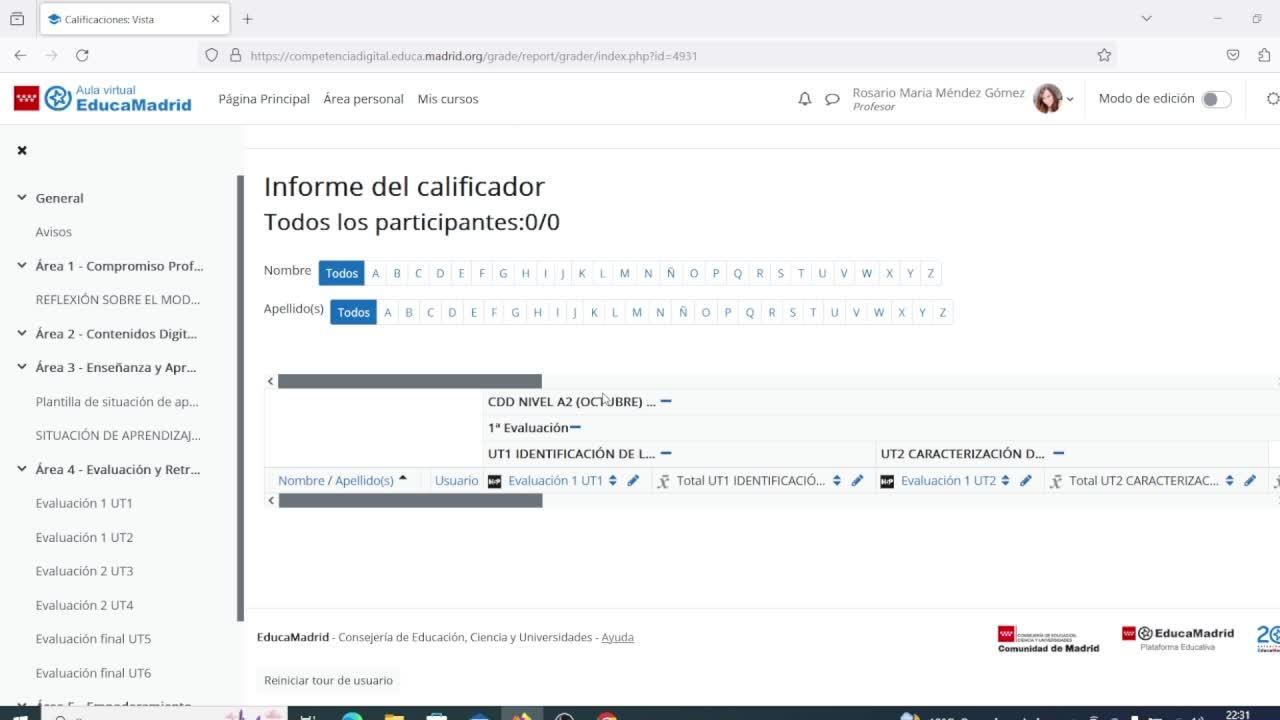Sort by Apellido(s) column link

coord(364,481)
